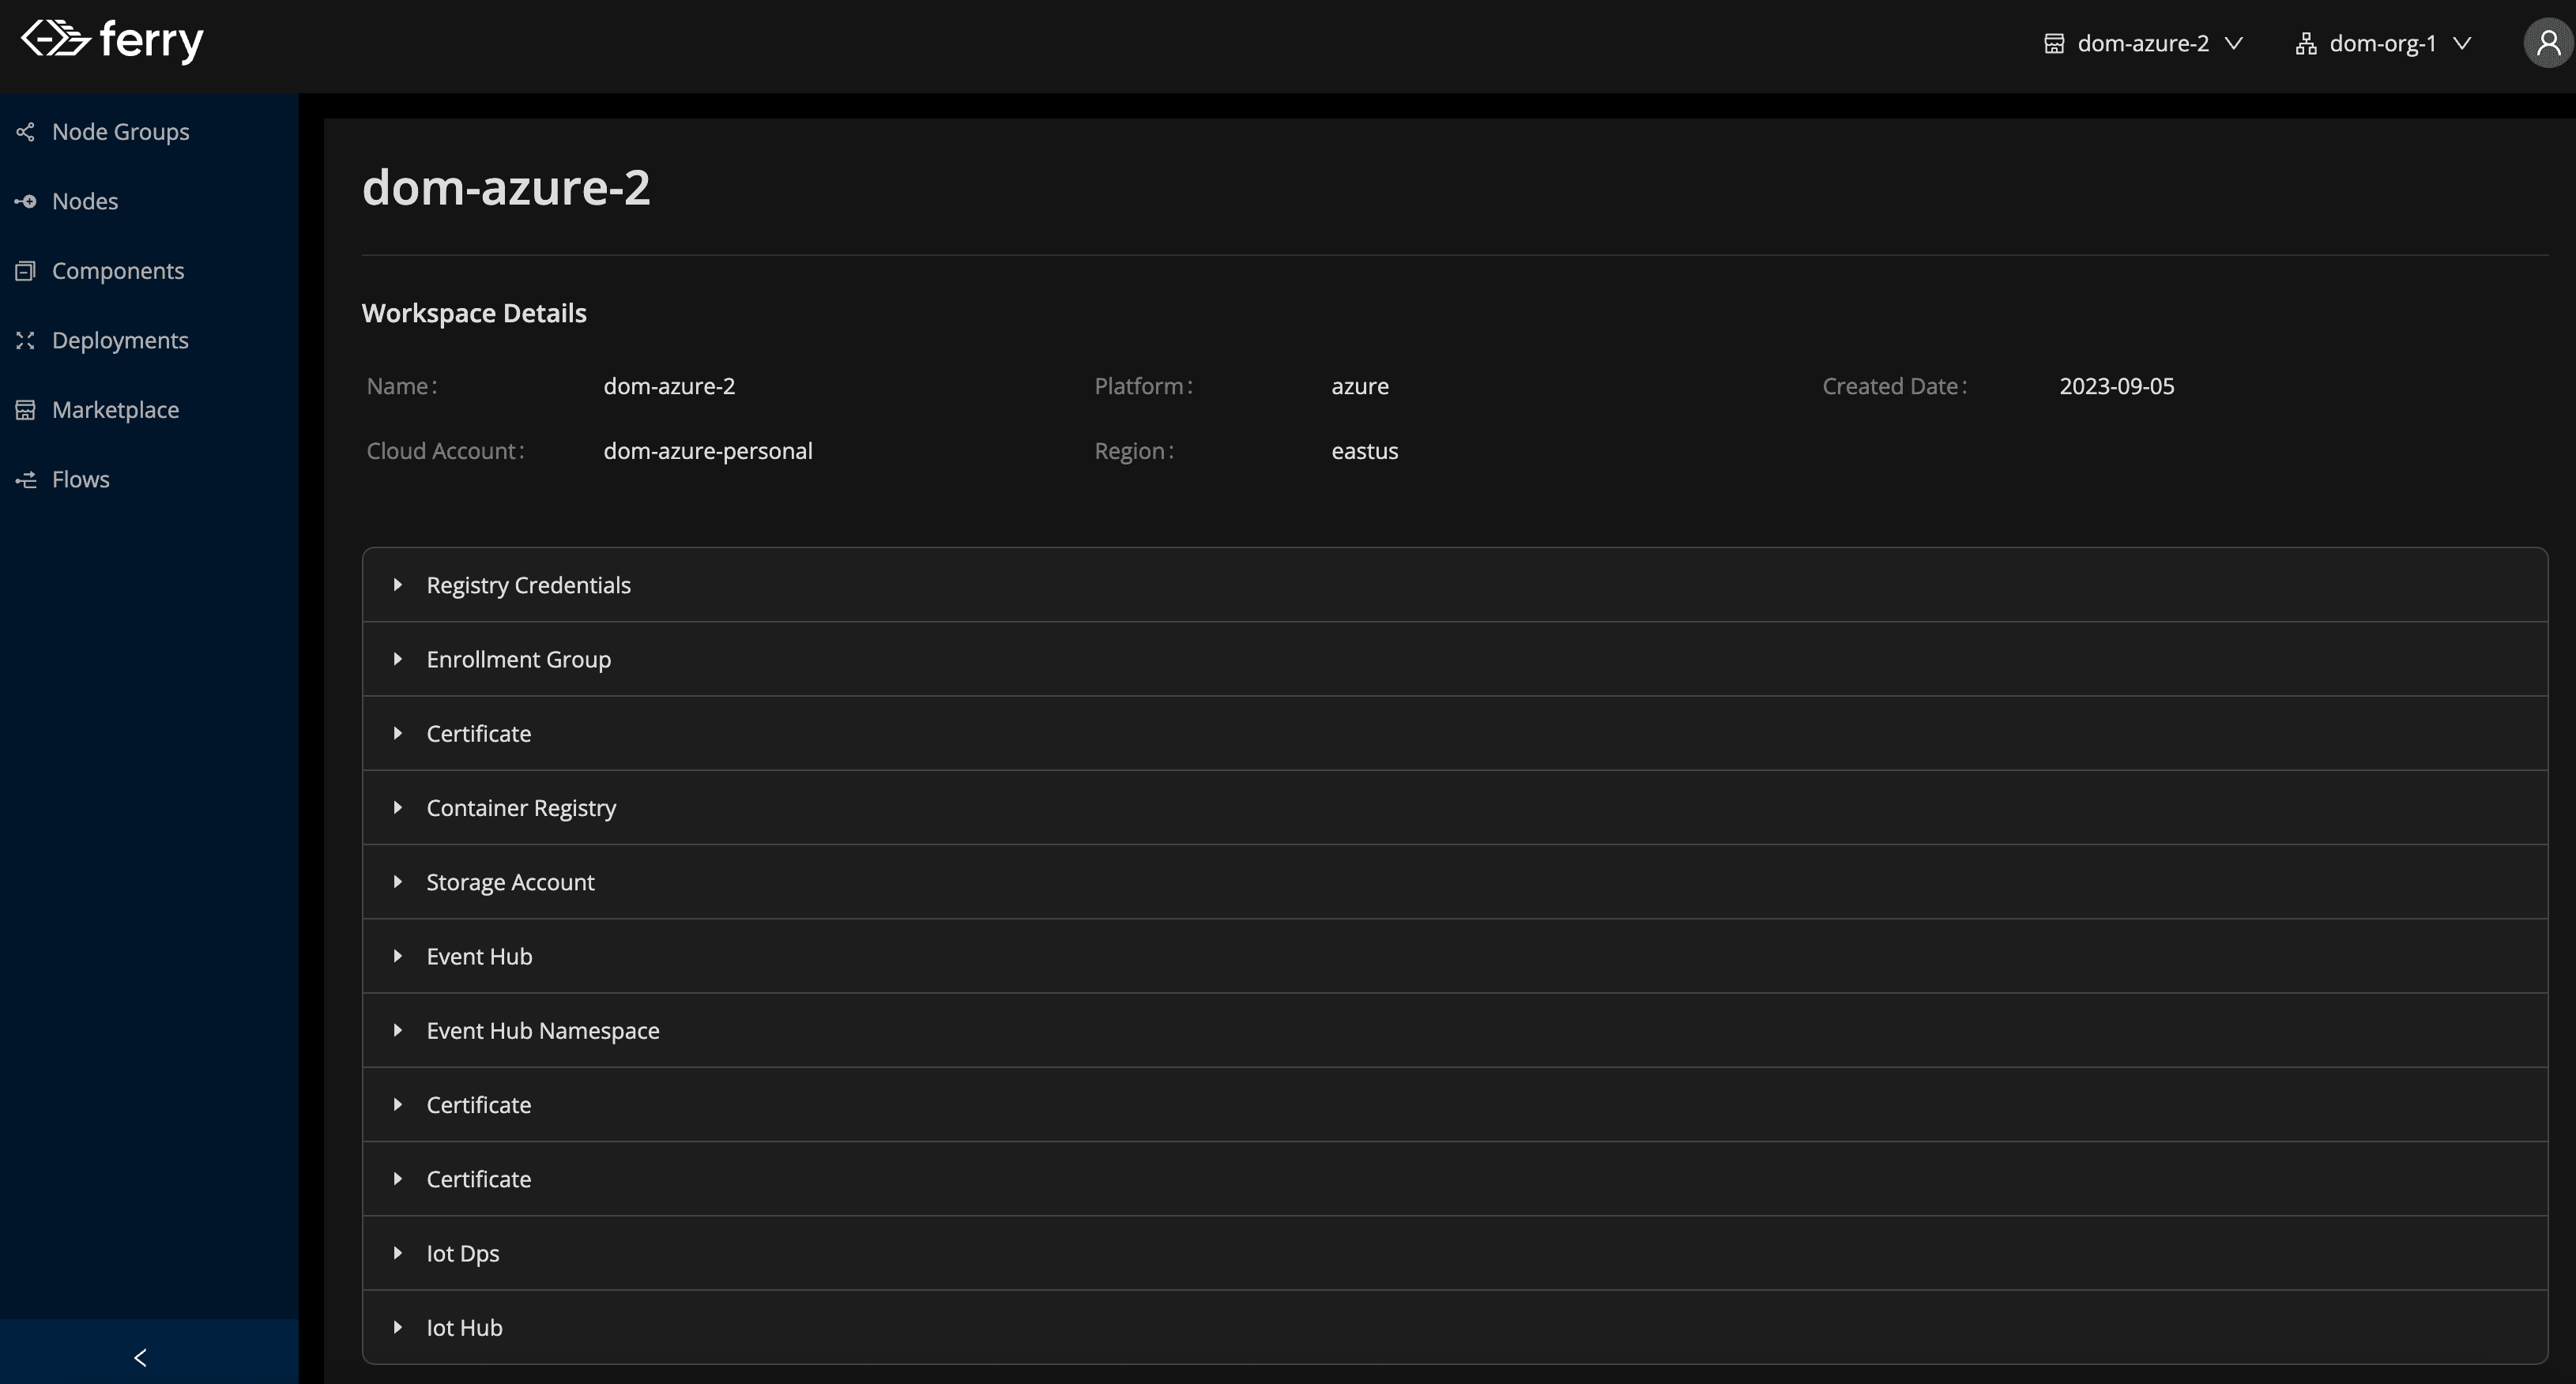This screenshot has width=2576, height=1384.
Task: Click the Name value dom-azure-2
Action: click(x=669, y=386)
